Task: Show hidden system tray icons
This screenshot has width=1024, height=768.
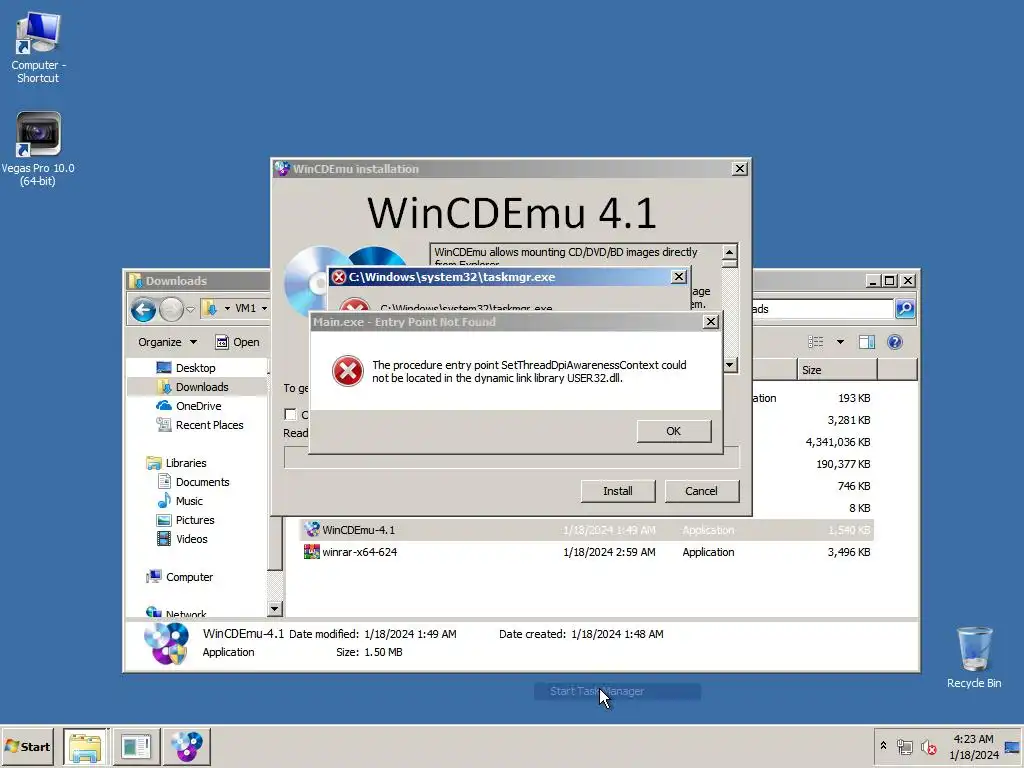Action: [884, 746]
